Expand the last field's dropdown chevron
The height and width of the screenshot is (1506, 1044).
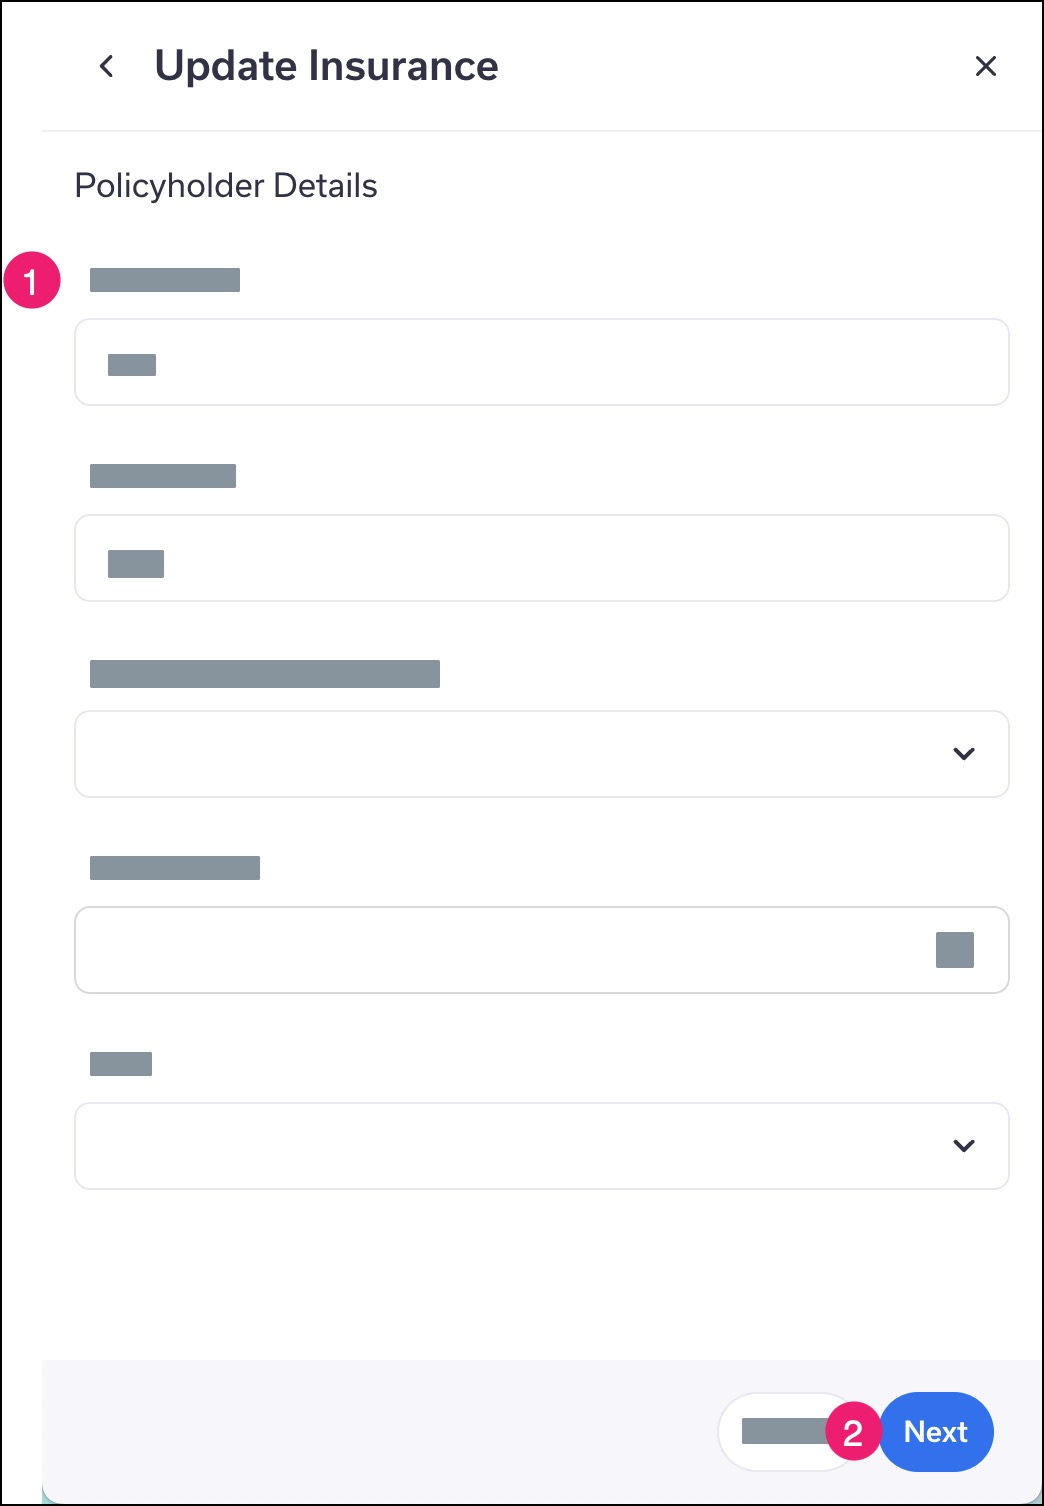click(964, 1146)
